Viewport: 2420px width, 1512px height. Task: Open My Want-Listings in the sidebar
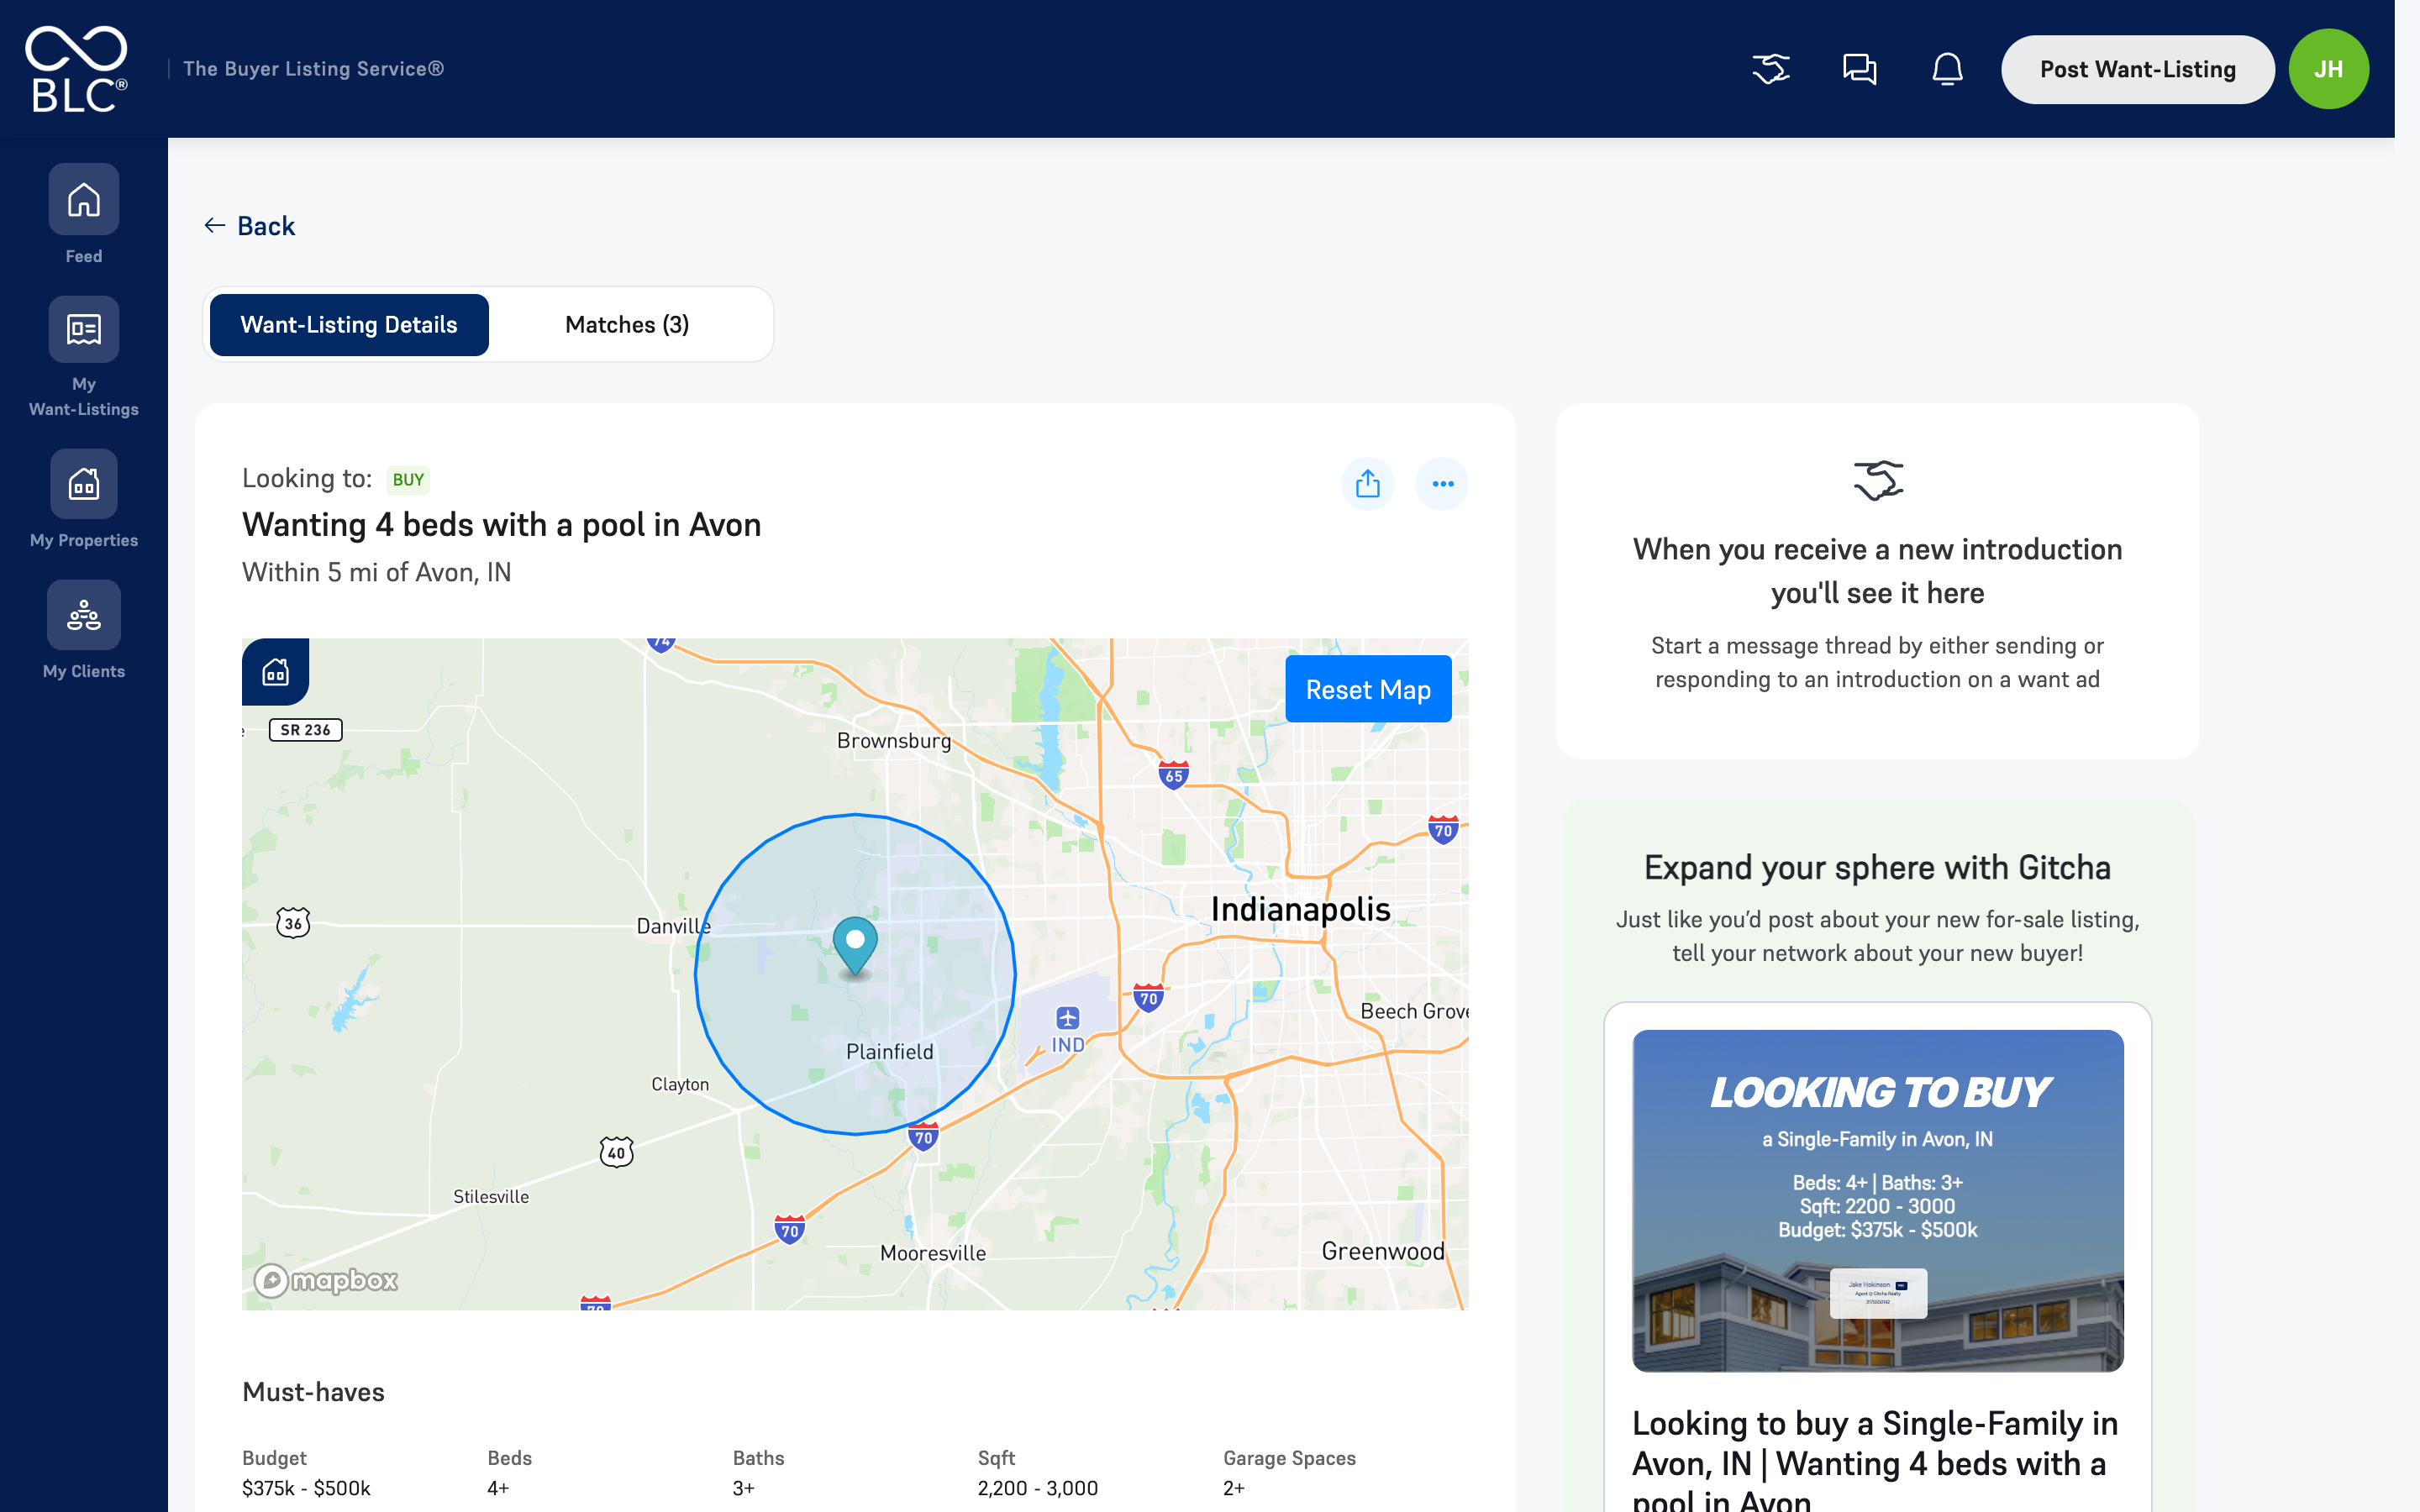coord(84,329)
